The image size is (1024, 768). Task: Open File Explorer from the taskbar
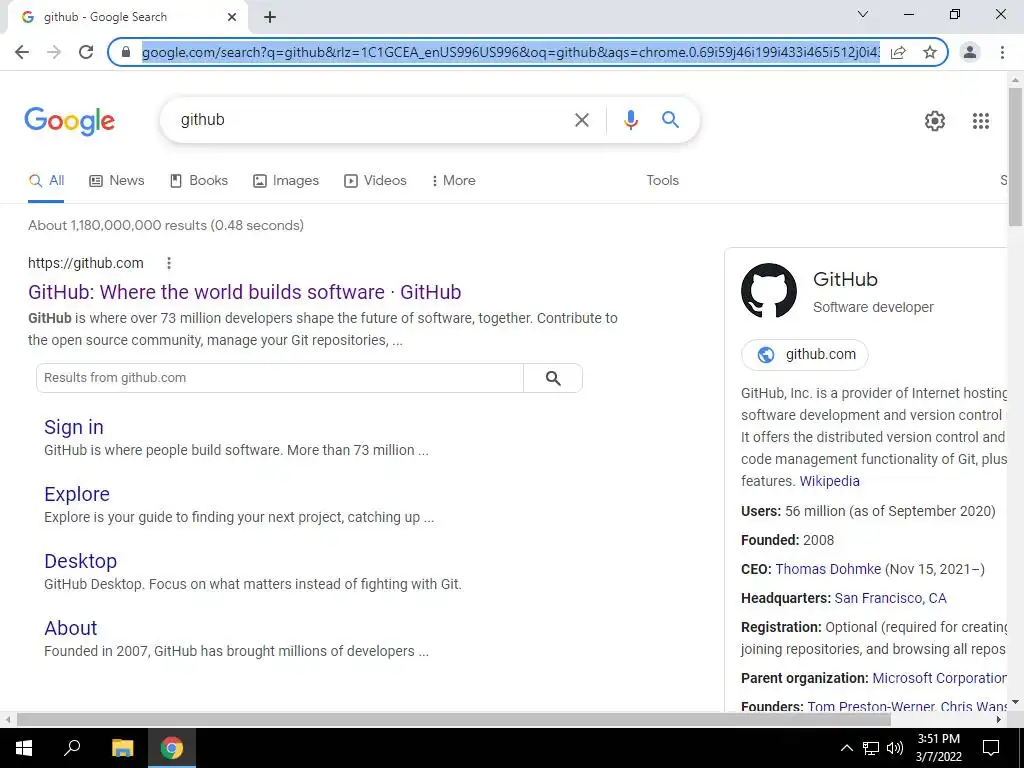[x=122, y=748]
